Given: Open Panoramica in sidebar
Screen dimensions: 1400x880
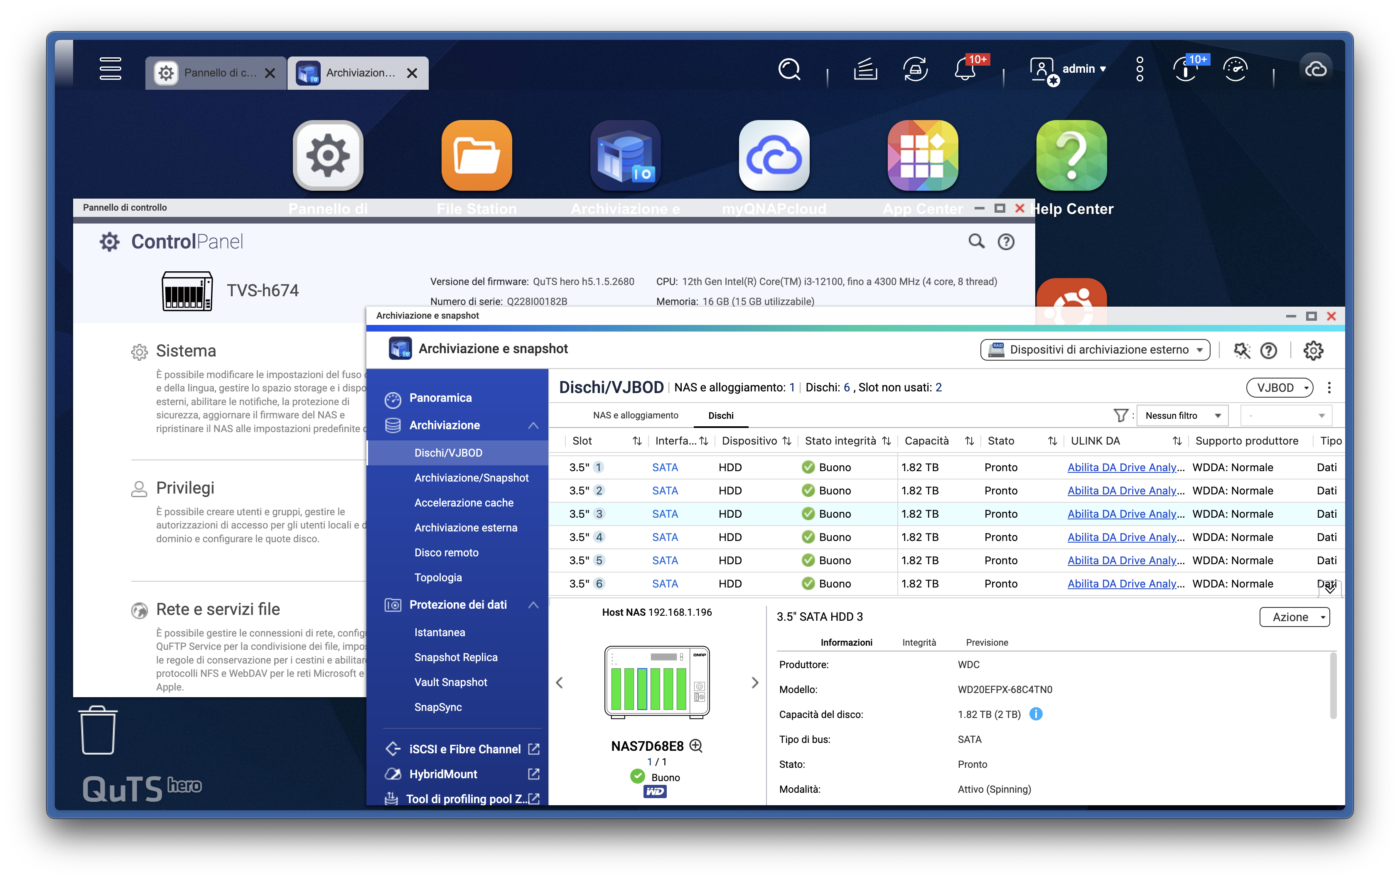Looking at the screenshot, I should click(x=440, y=398).
